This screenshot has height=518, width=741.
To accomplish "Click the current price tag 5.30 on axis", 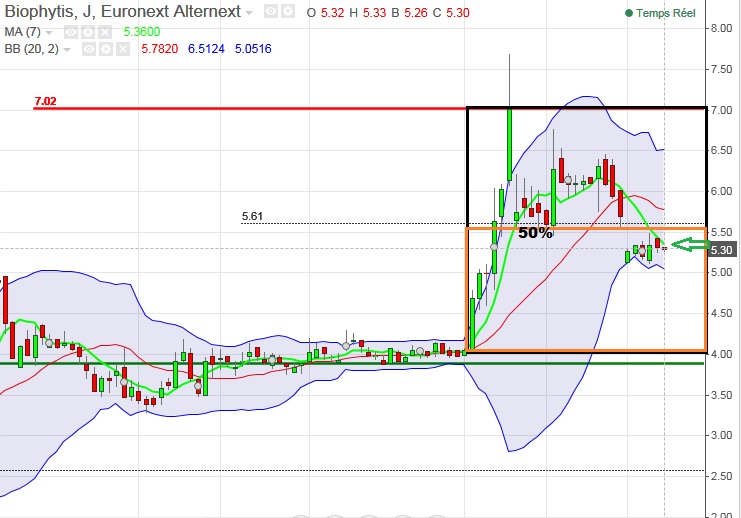I will pos(722,250).
